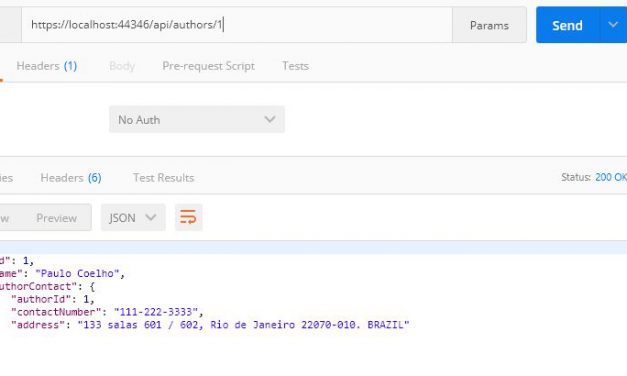This screenshot has width=627, height=376.
Task: Open the Params editor
Action: tap(489, 25)
